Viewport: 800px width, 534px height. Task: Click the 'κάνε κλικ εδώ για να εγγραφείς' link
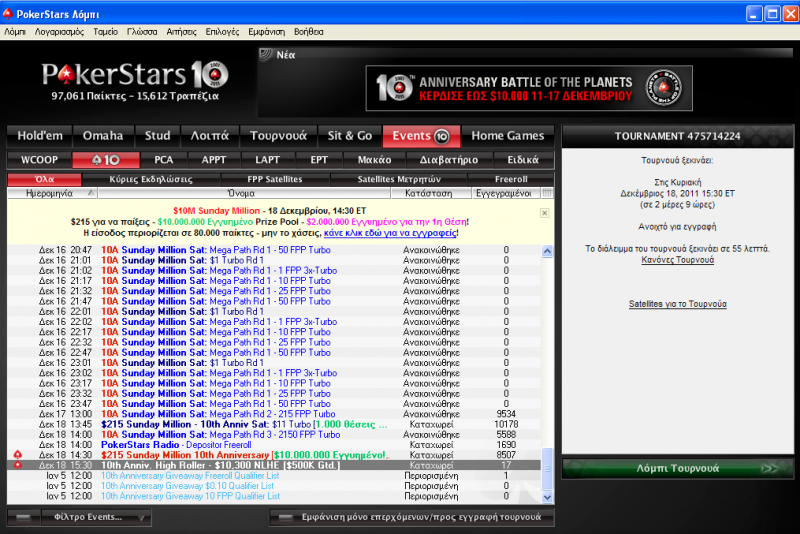click(390, 233)
